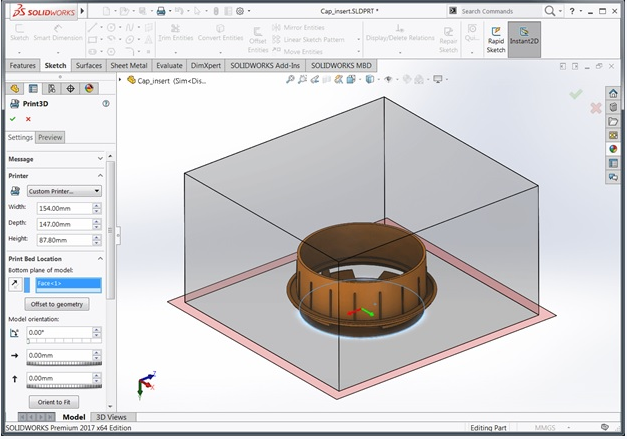Open the SOLIDWORKS Resources home icon
This screenshot has height=439, width=627.
(x=612, y=92)
